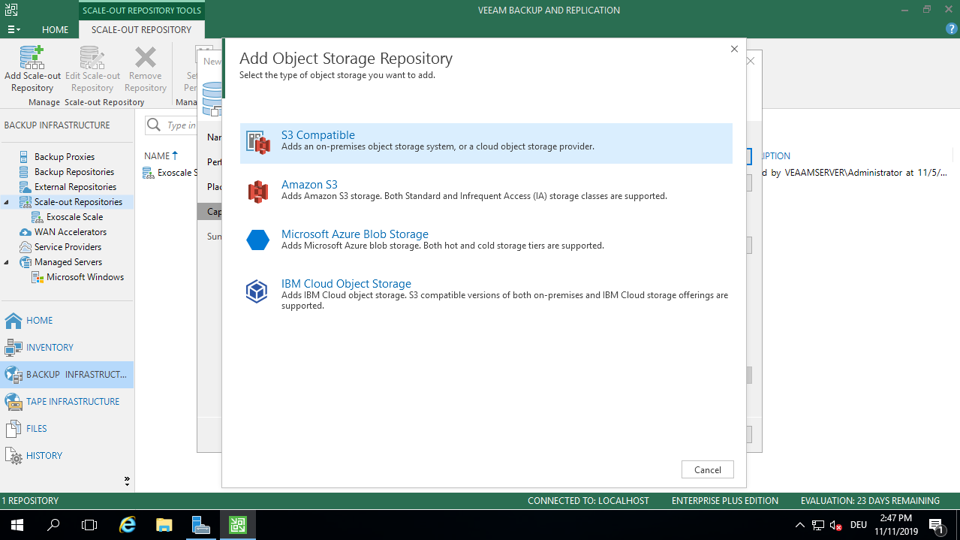
Task: Close the Add Object Storage Repository dialog
Action: [x=734, y=49]
